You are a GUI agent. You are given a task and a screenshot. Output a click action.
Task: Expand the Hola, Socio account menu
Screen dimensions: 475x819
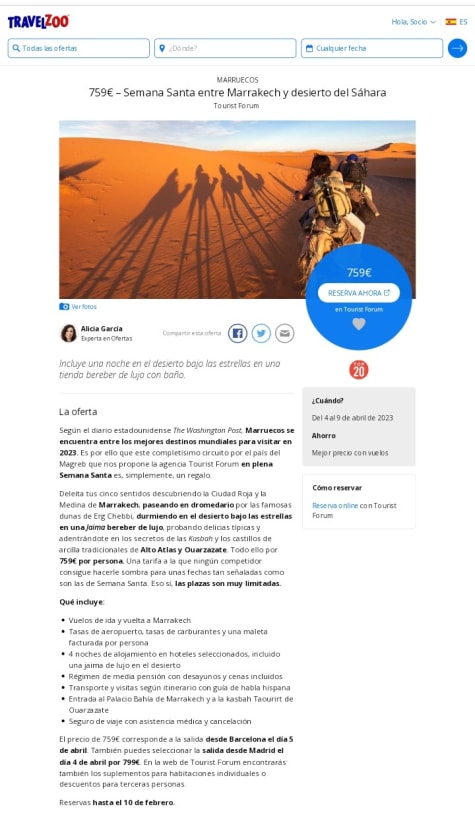(413, 22)
